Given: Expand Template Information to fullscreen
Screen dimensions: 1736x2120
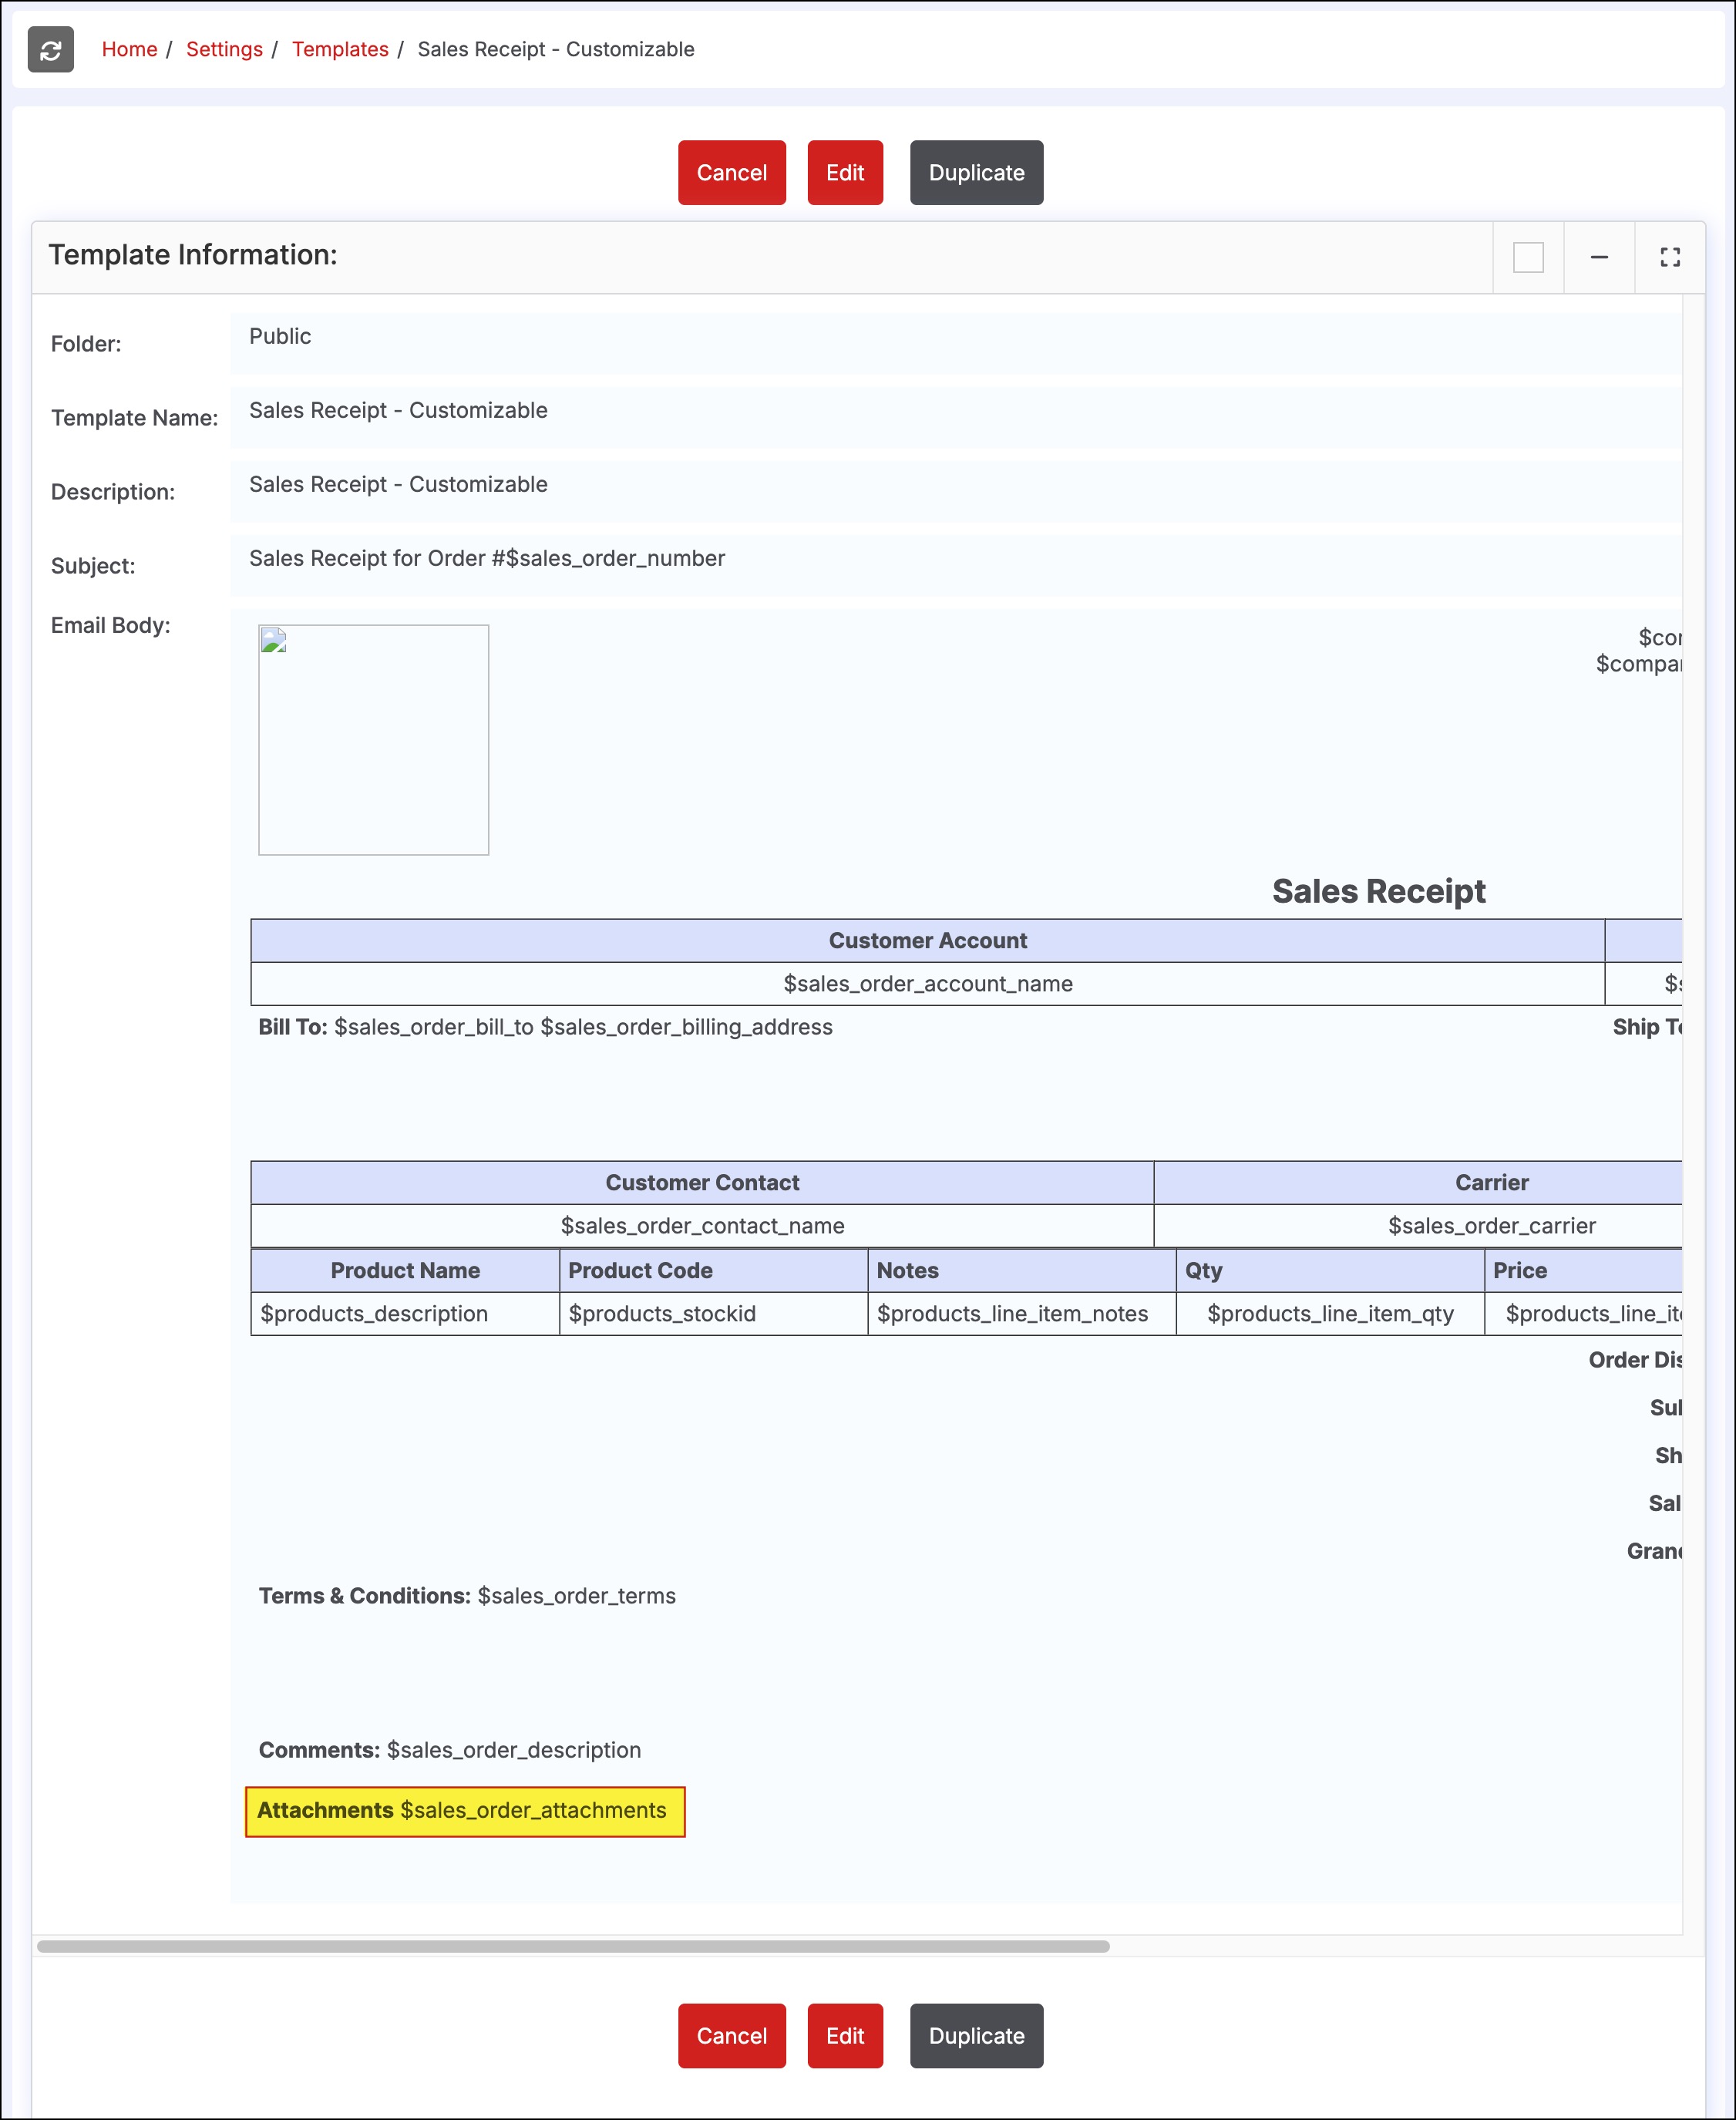Looking at the screenshot, I should coord(1669,257).
